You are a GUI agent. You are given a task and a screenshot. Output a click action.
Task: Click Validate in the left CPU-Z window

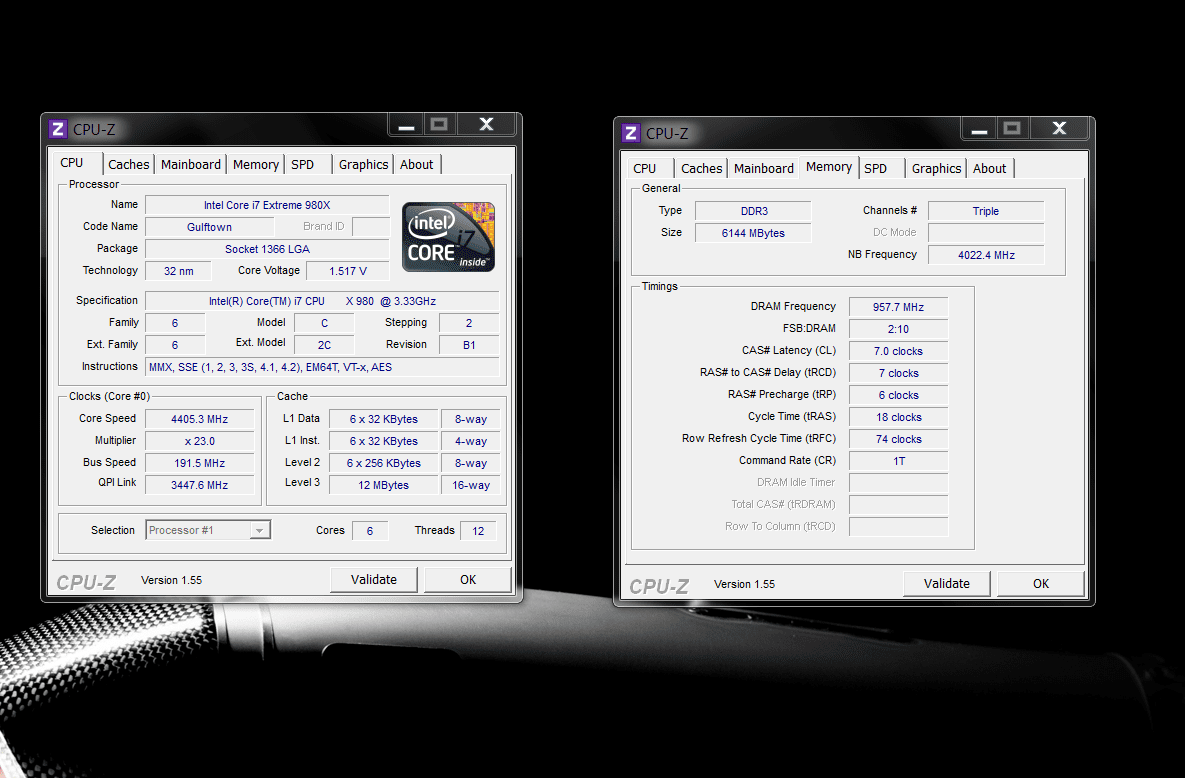click(373, 580)
